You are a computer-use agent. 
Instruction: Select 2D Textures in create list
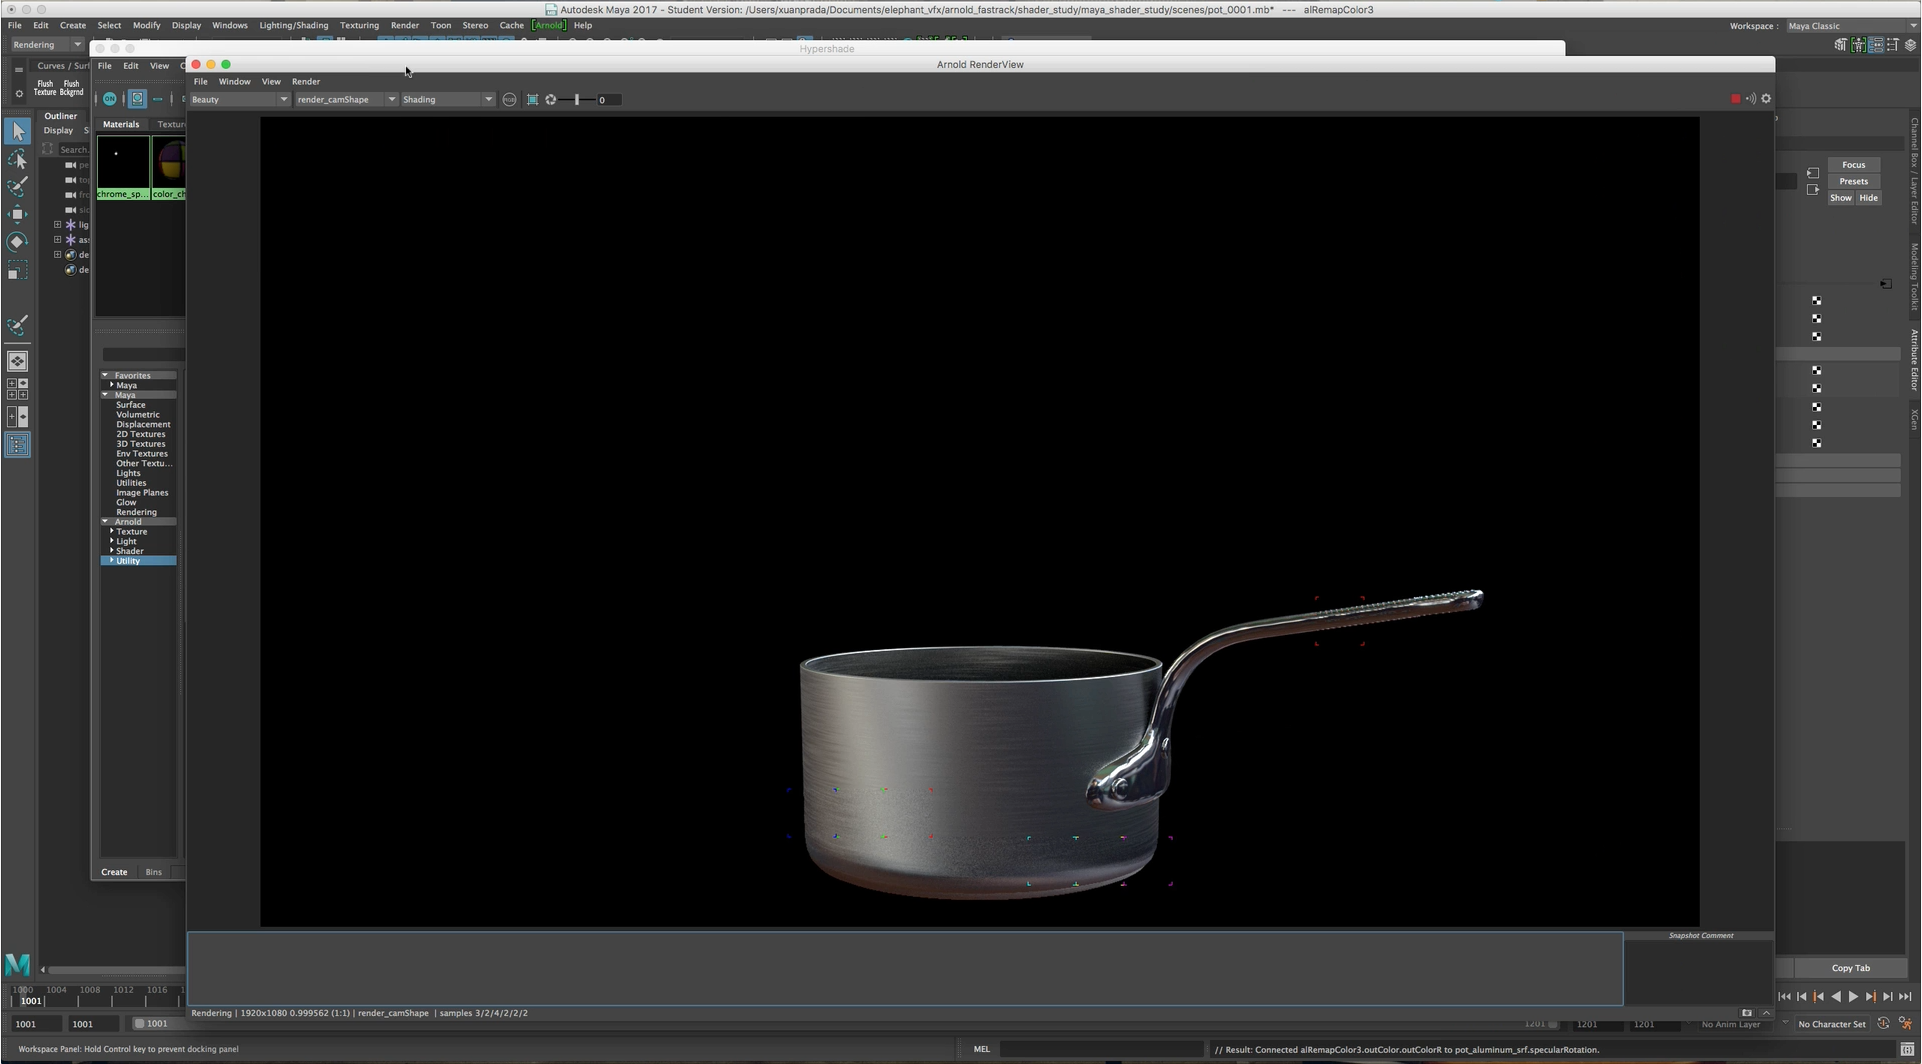(x=140, y=434)
